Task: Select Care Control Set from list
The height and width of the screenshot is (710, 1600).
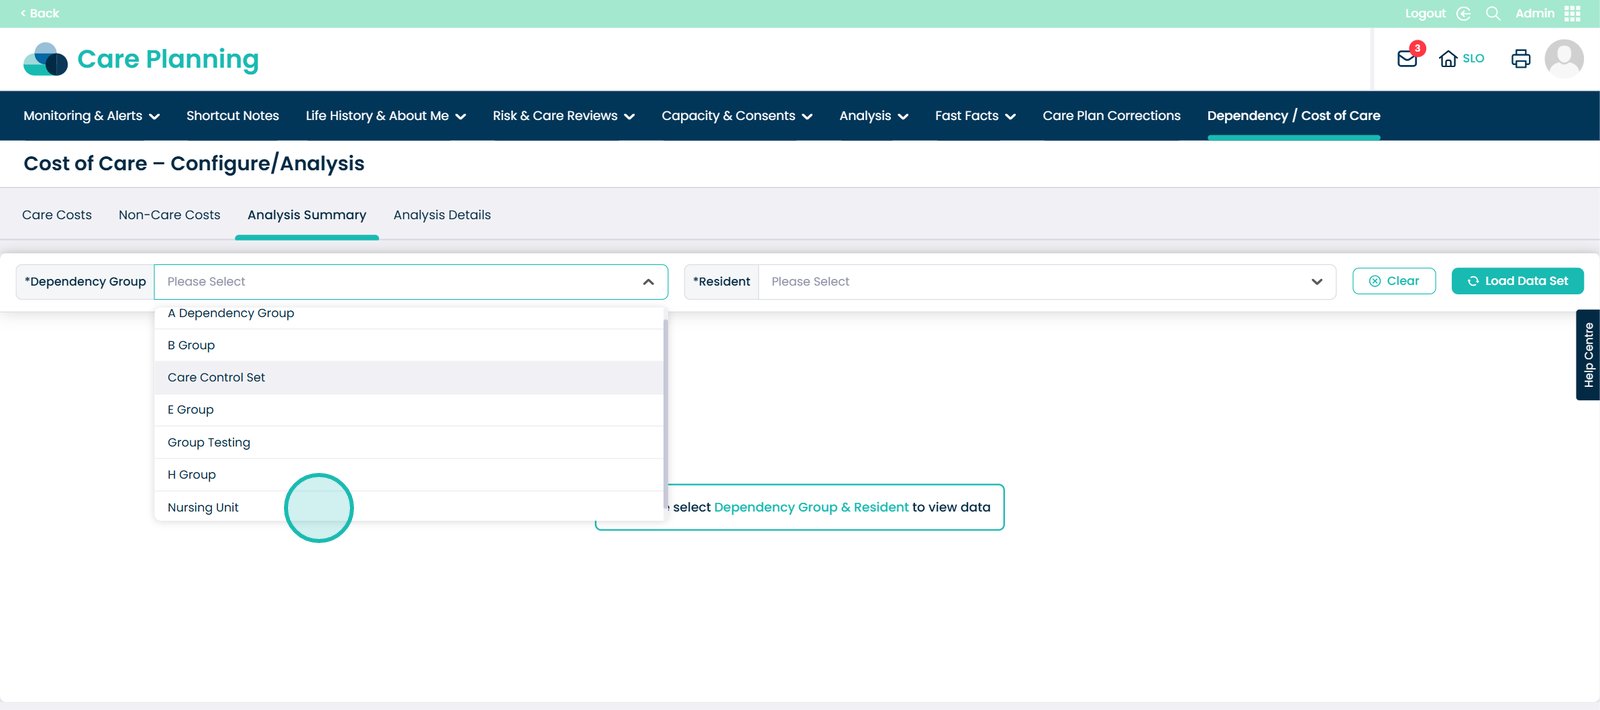Action: tap(217, 378)
